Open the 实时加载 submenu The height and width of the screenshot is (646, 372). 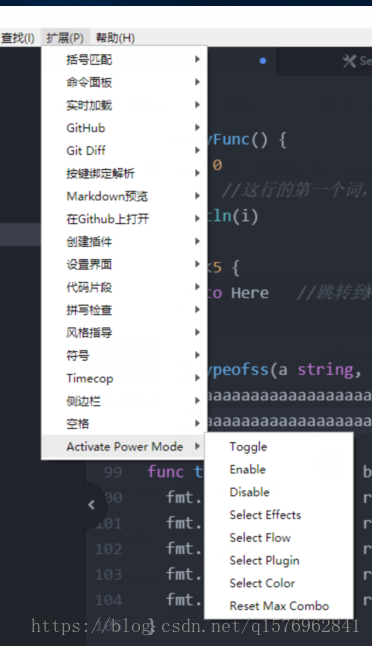(124, 105)
